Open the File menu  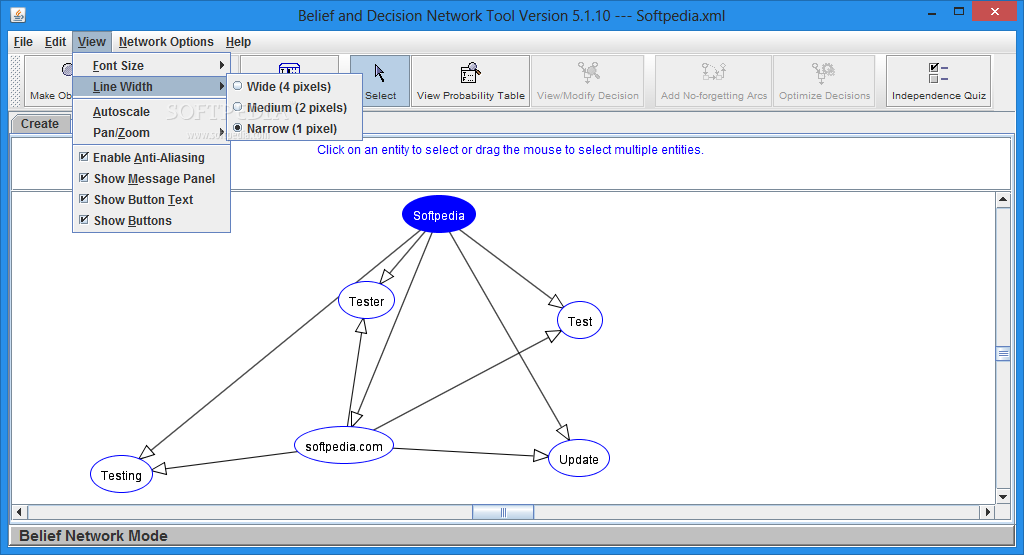(23, 42)
